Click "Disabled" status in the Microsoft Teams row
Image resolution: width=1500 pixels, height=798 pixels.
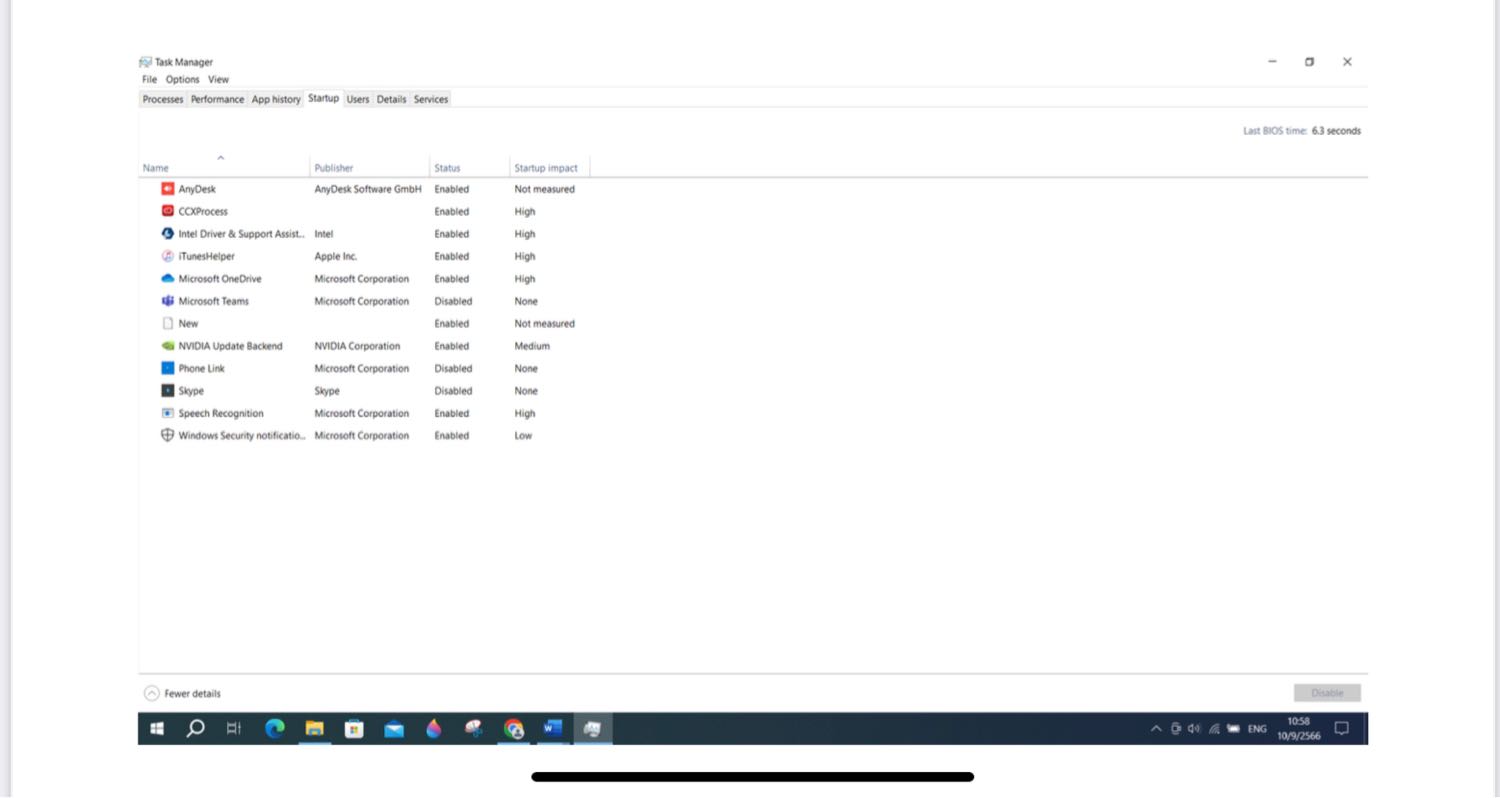[453, 301]
